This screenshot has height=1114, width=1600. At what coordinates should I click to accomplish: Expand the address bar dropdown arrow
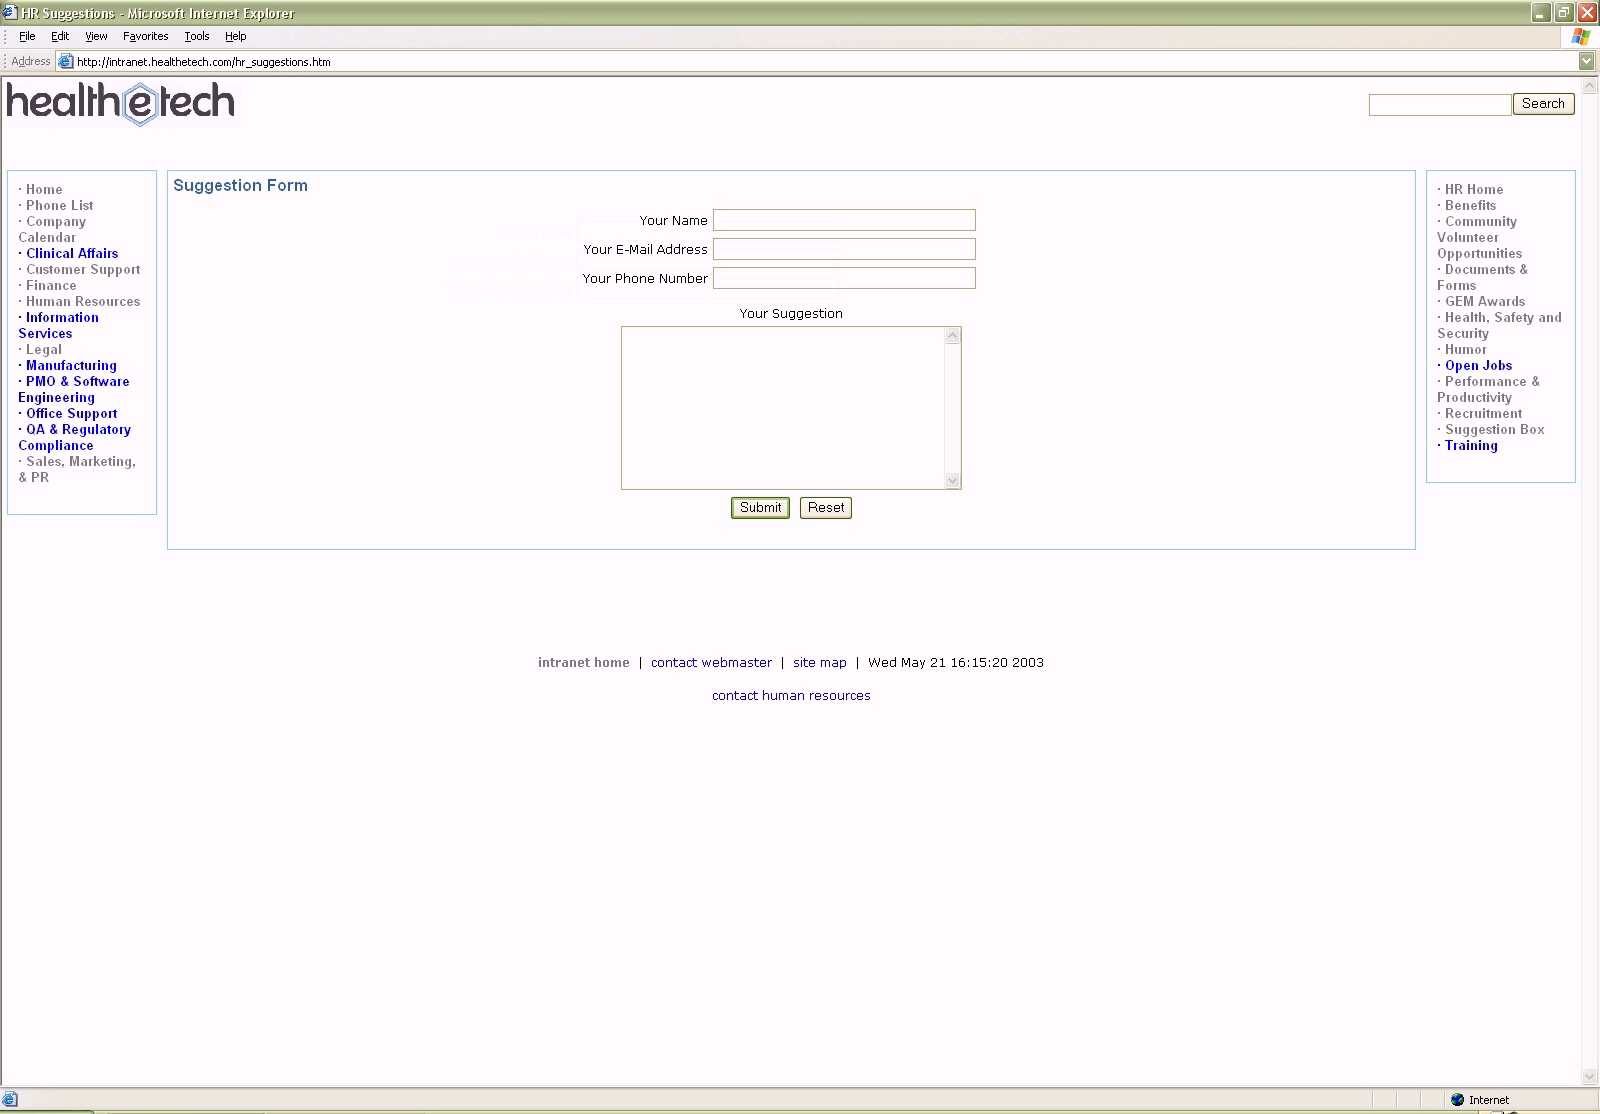[x=1586, y=61]
